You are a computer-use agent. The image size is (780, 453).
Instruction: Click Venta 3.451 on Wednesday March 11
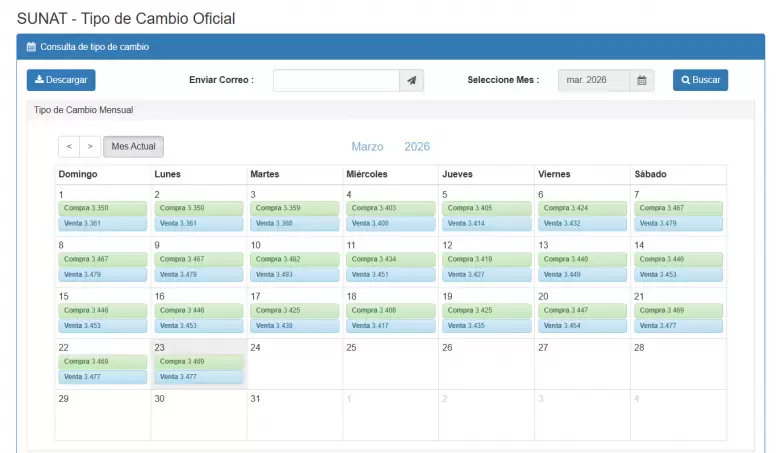pyautogui.click(x=391, y=274)
